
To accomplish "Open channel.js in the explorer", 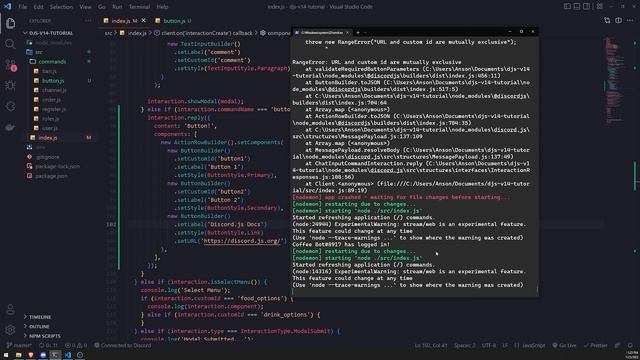I will [x=54, y=90].
